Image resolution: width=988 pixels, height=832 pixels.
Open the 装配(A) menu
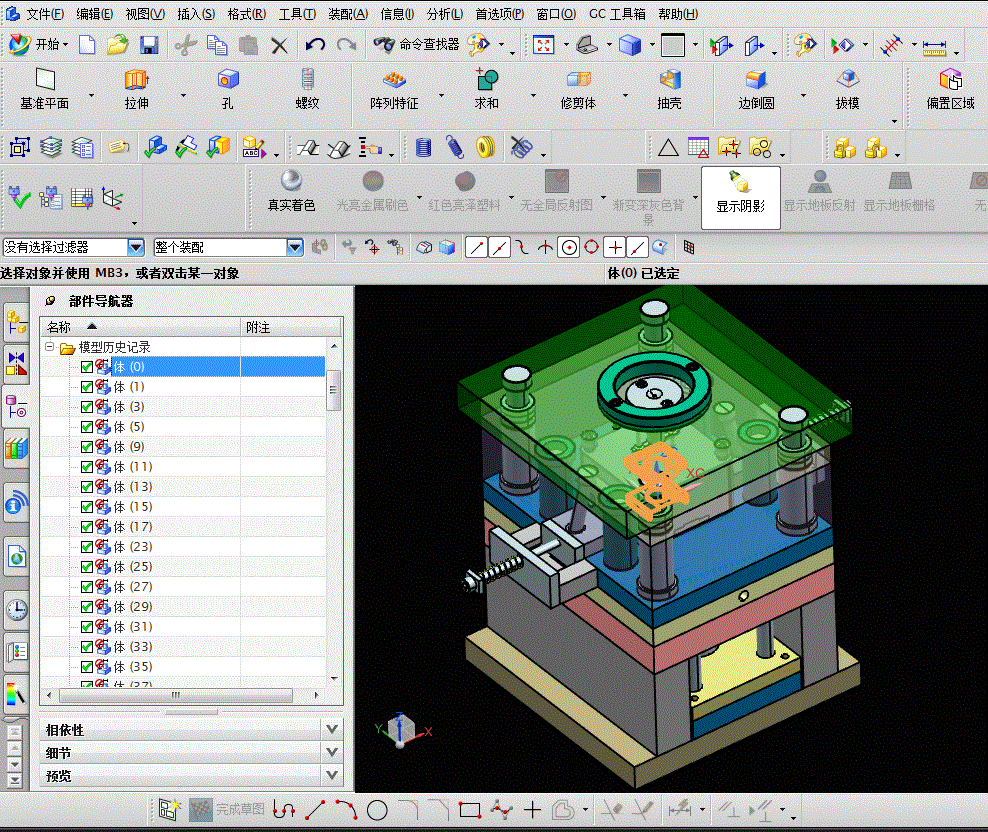(348, 14)
